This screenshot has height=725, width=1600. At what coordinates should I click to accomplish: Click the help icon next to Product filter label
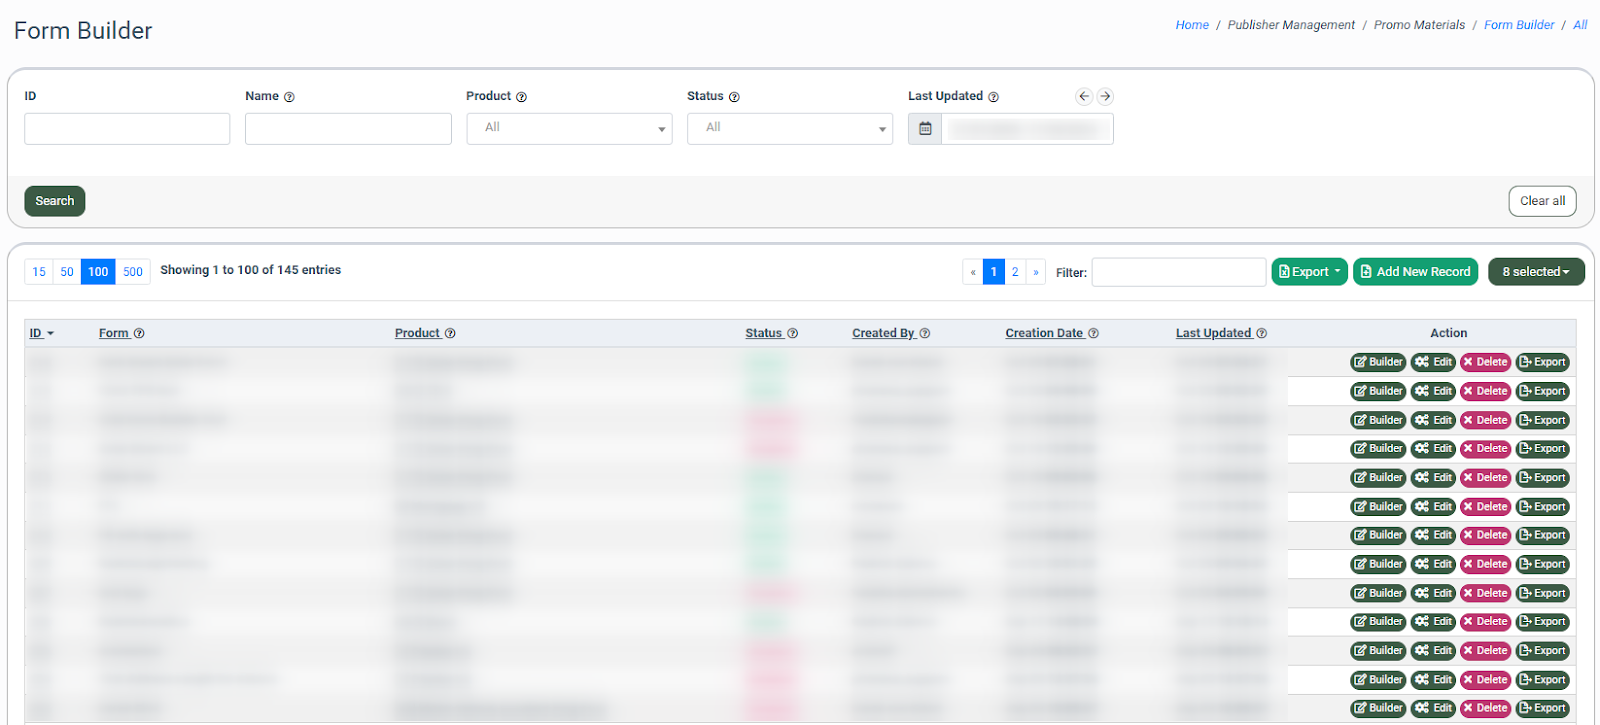(521, 97)
